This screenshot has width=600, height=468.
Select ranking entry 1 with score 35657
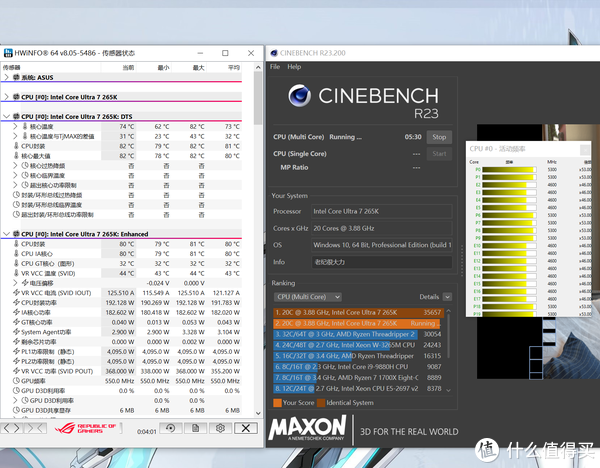358,313
